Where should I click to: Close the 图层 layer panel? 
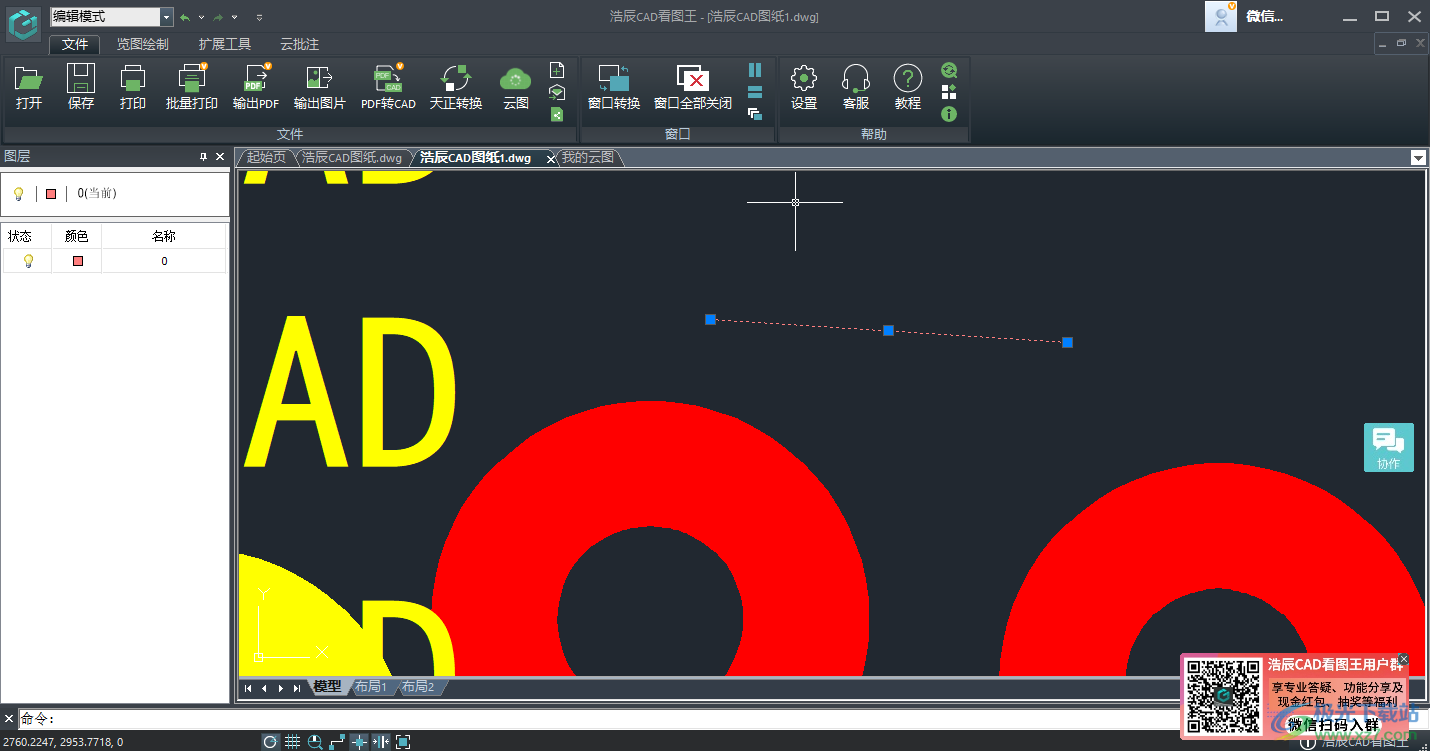coord(220,157)
